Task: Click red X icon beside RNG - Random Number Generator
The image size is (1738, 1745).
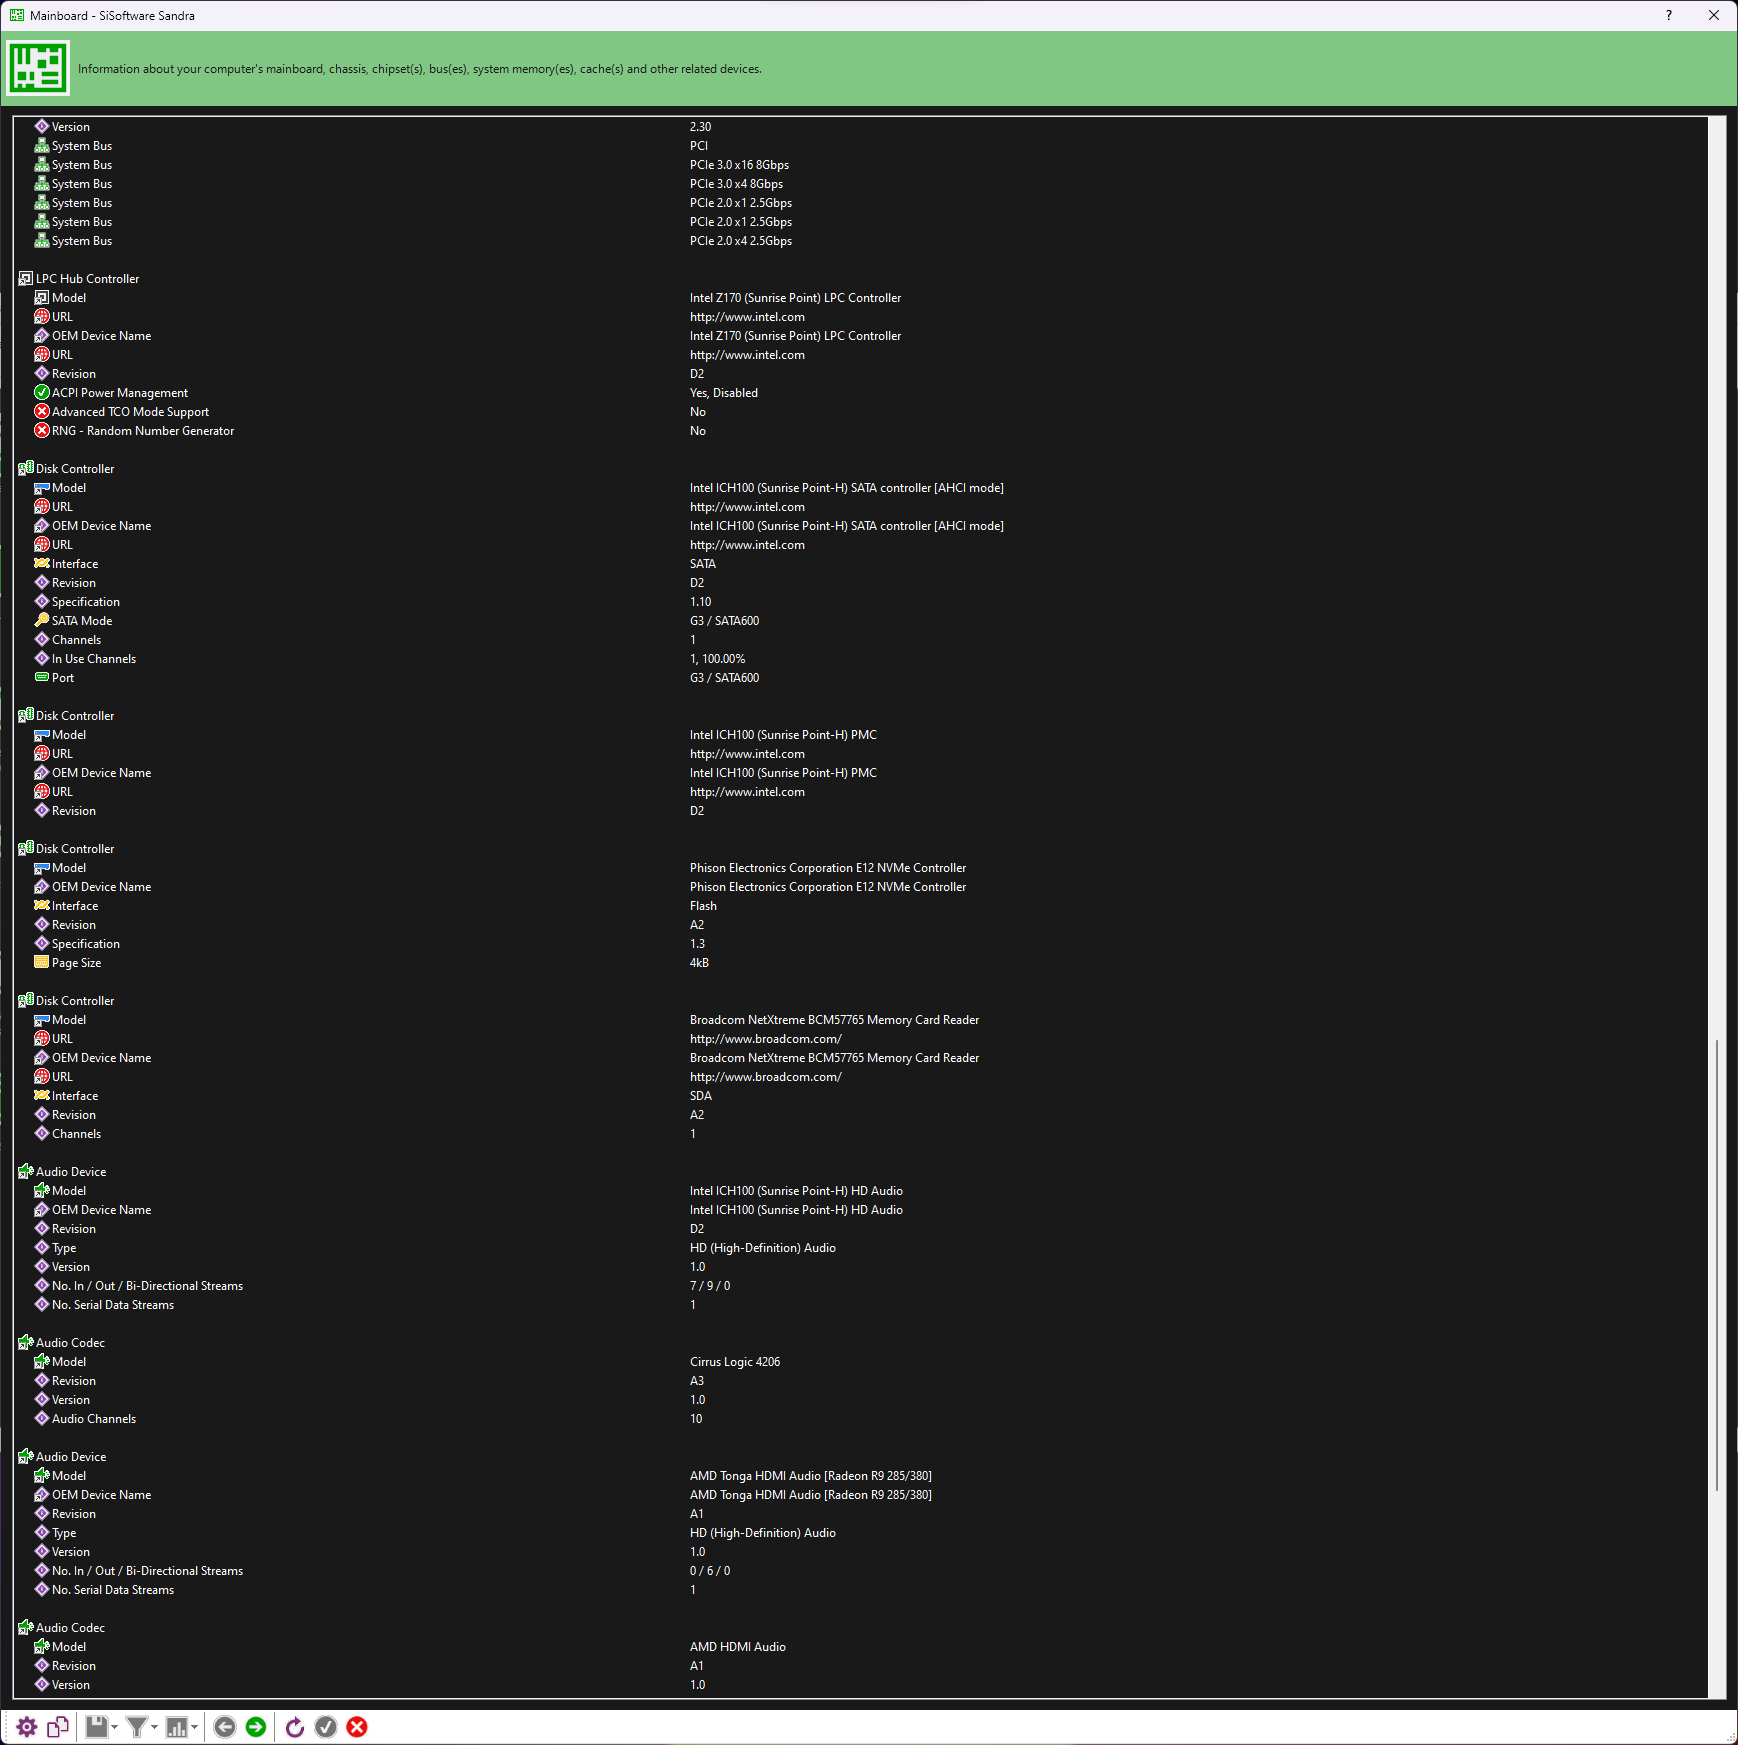Action: click(42, 430)
